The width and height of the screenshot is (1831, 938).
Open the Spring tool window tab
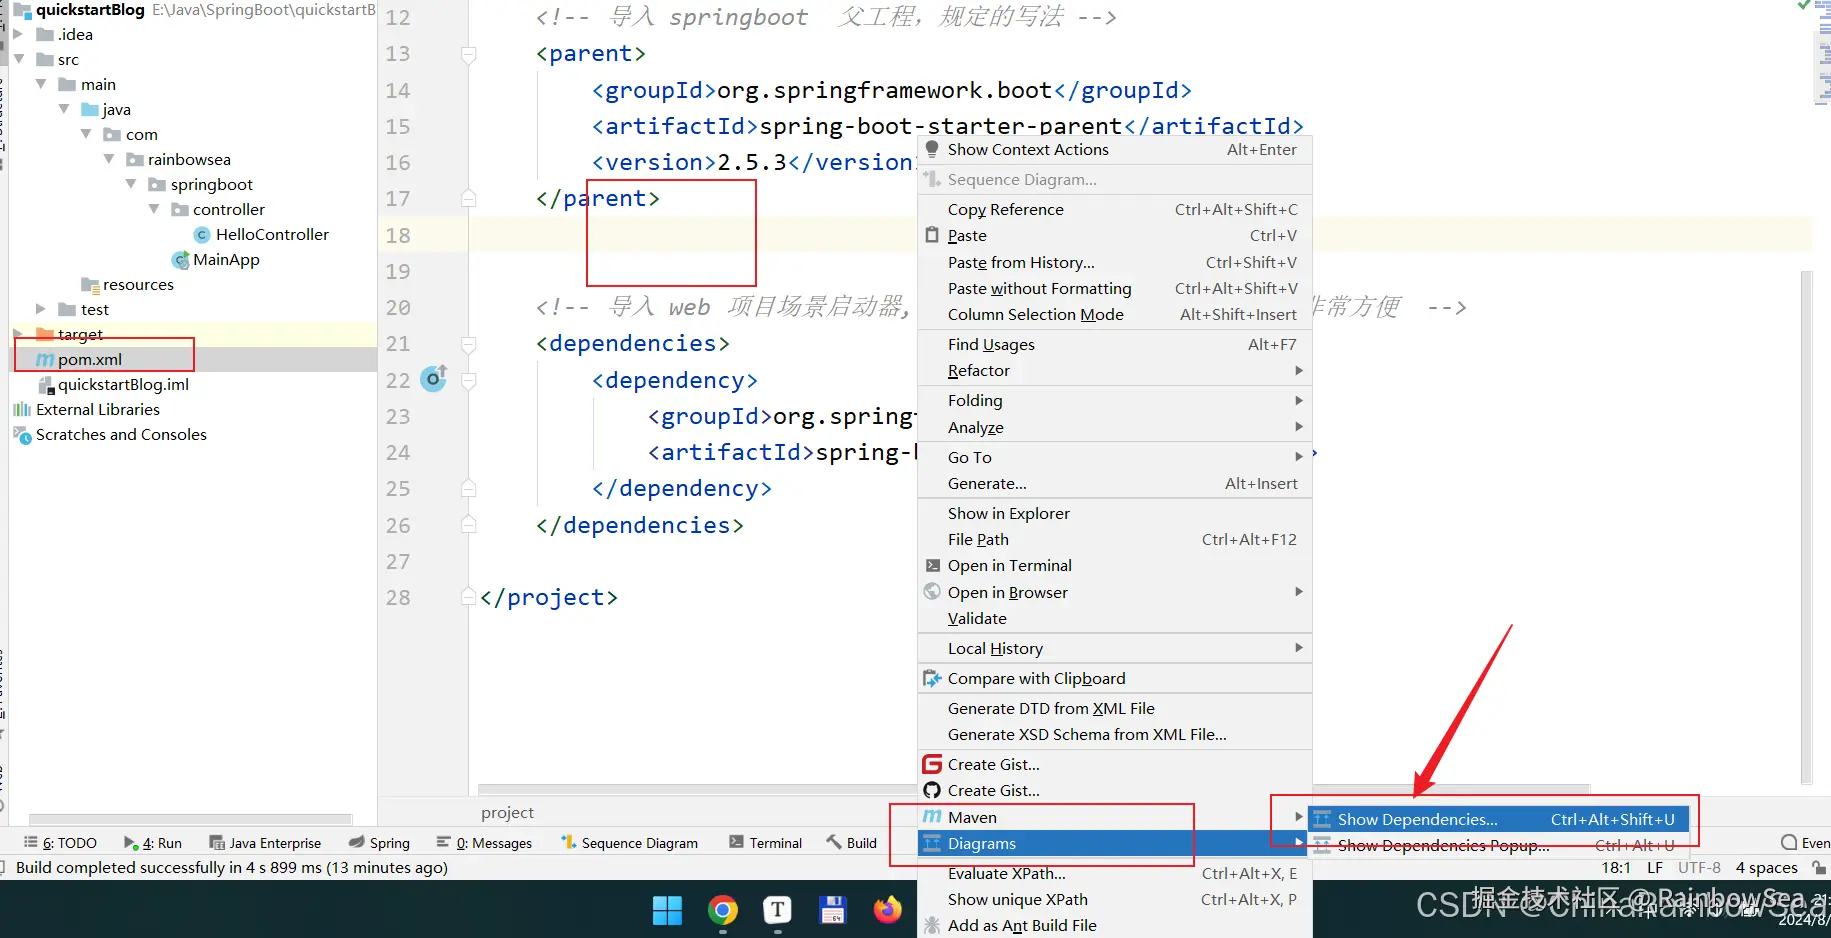[379, 843]
